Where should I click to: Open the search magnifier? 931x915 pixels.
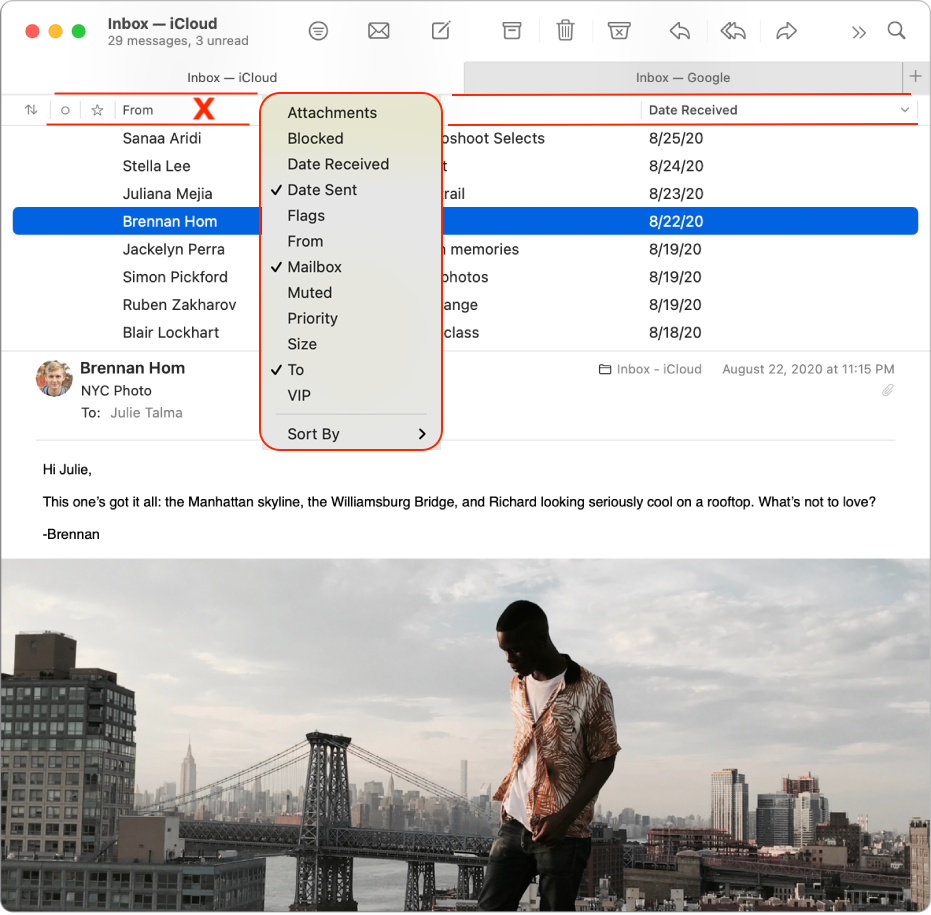(896, 30)
